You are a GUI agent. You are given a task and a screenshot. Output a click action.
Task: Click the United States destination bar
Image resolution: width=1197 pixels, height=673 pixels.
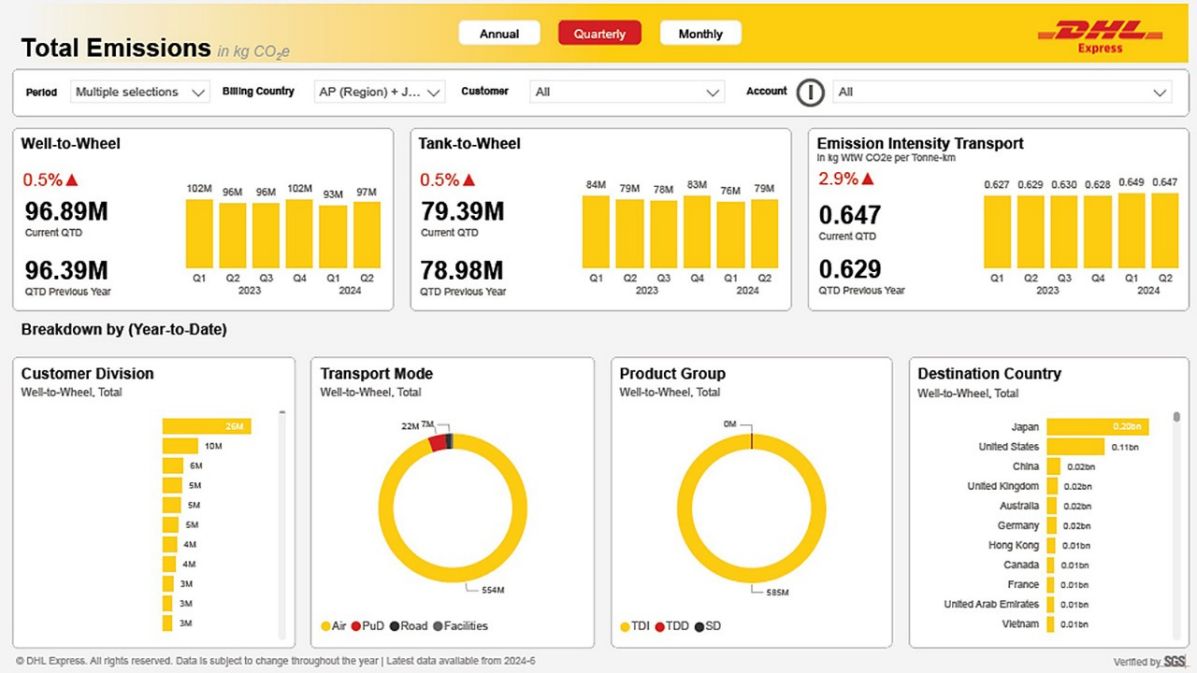[1075, 446]
